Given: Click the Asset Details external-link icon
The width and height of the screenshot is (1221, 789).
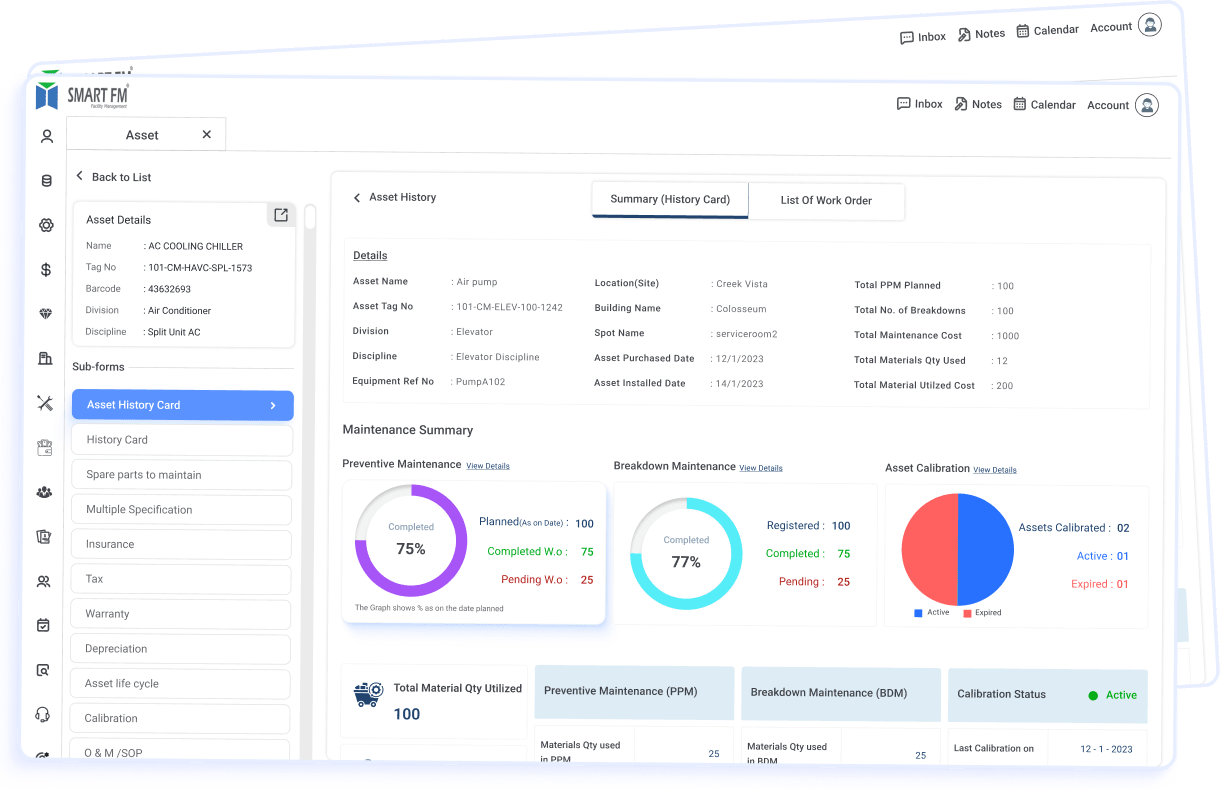Looking at the screenshot, I should pyautogui.click(x=280, y=214).
